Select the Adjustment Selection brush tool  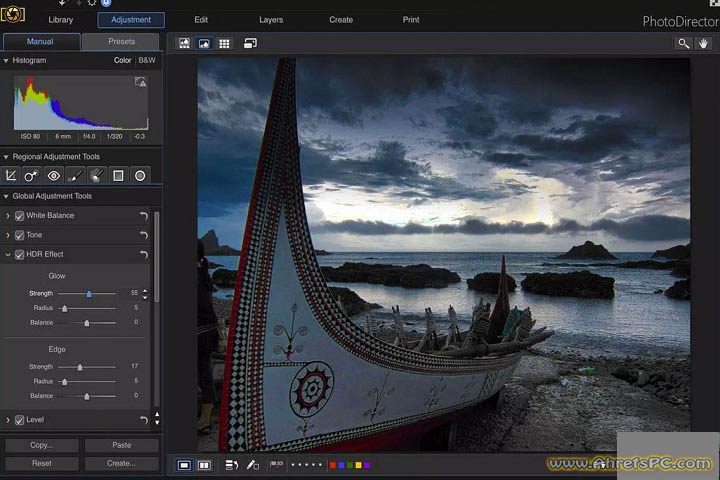tap(96, 175)
